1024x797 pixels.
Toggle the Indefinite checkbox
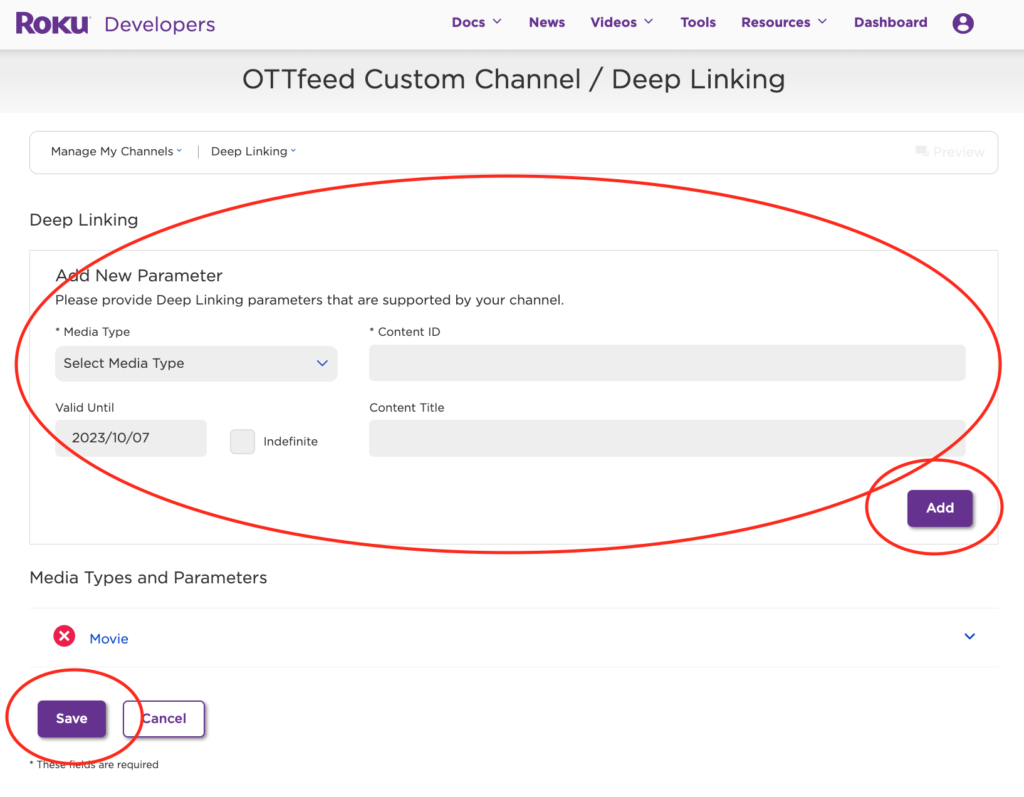click(x=242, y=441)
